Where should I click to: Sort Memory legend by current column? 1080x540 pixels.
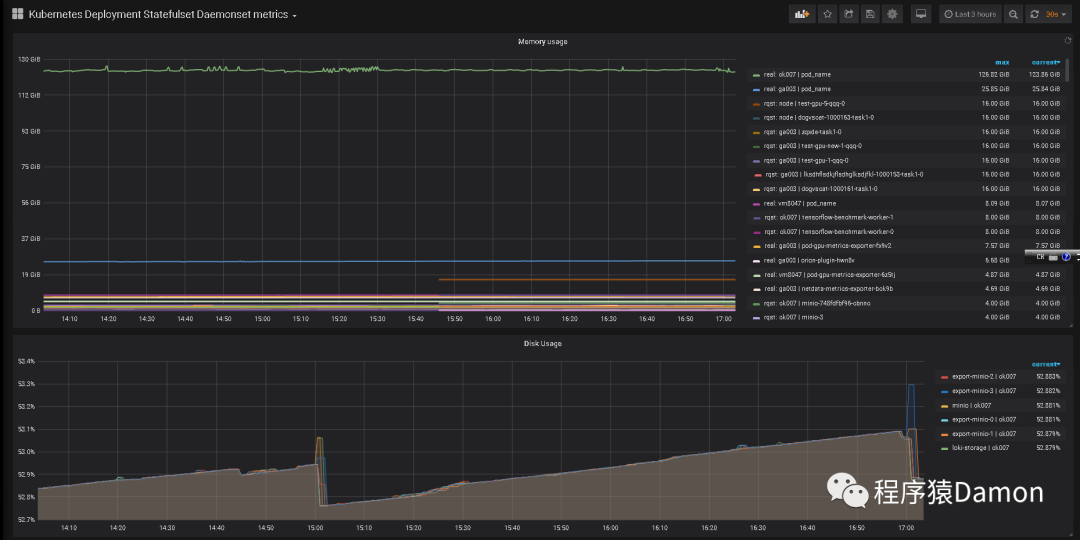tap(1046, 63)
